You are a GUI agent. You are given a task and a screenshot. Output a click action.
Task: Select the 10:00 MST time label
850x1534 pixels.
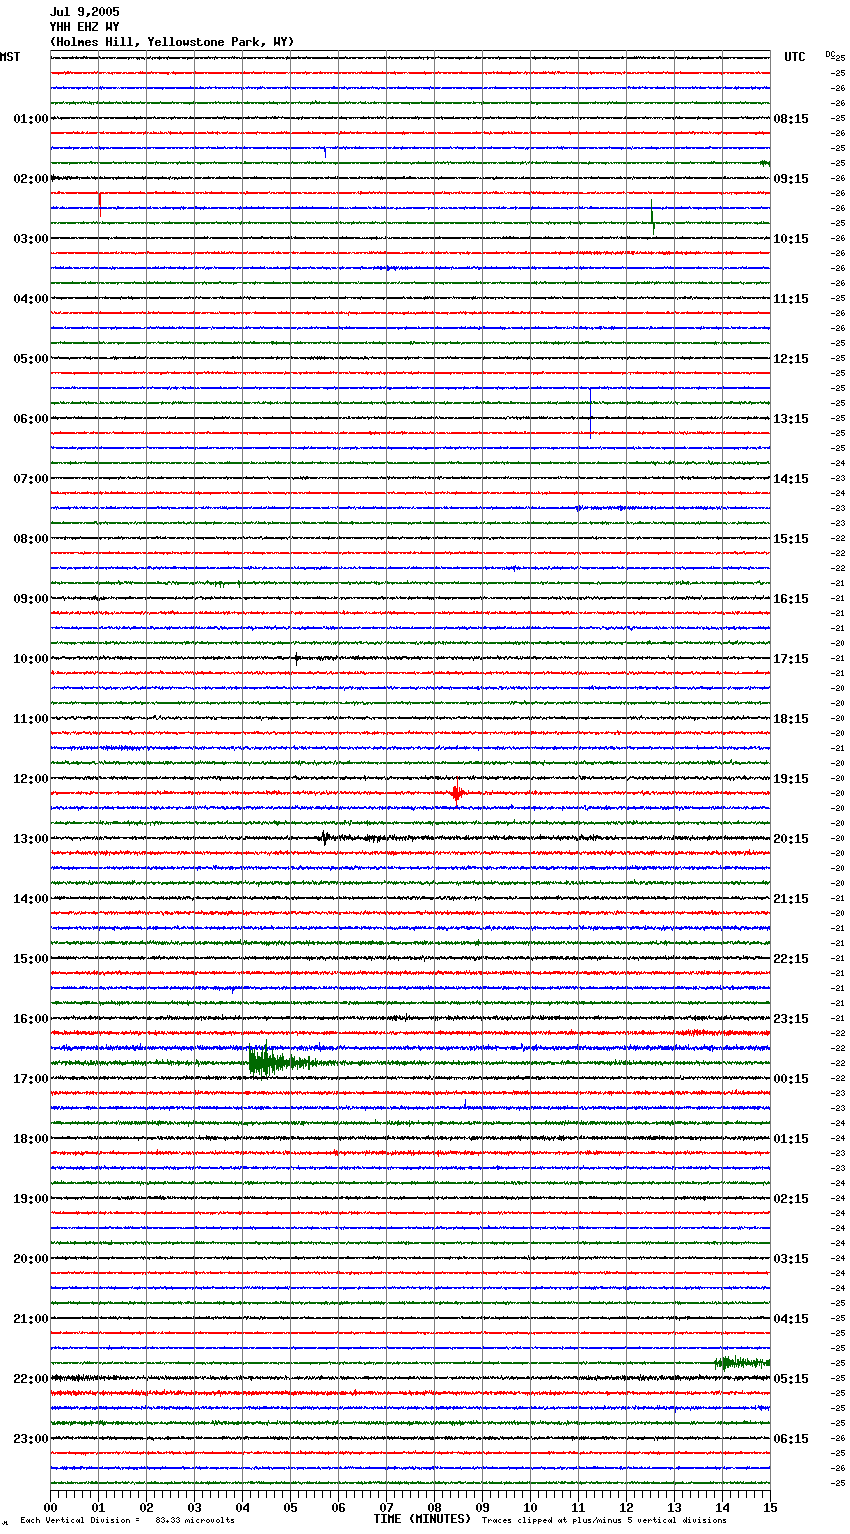click(x=31, y=659)
